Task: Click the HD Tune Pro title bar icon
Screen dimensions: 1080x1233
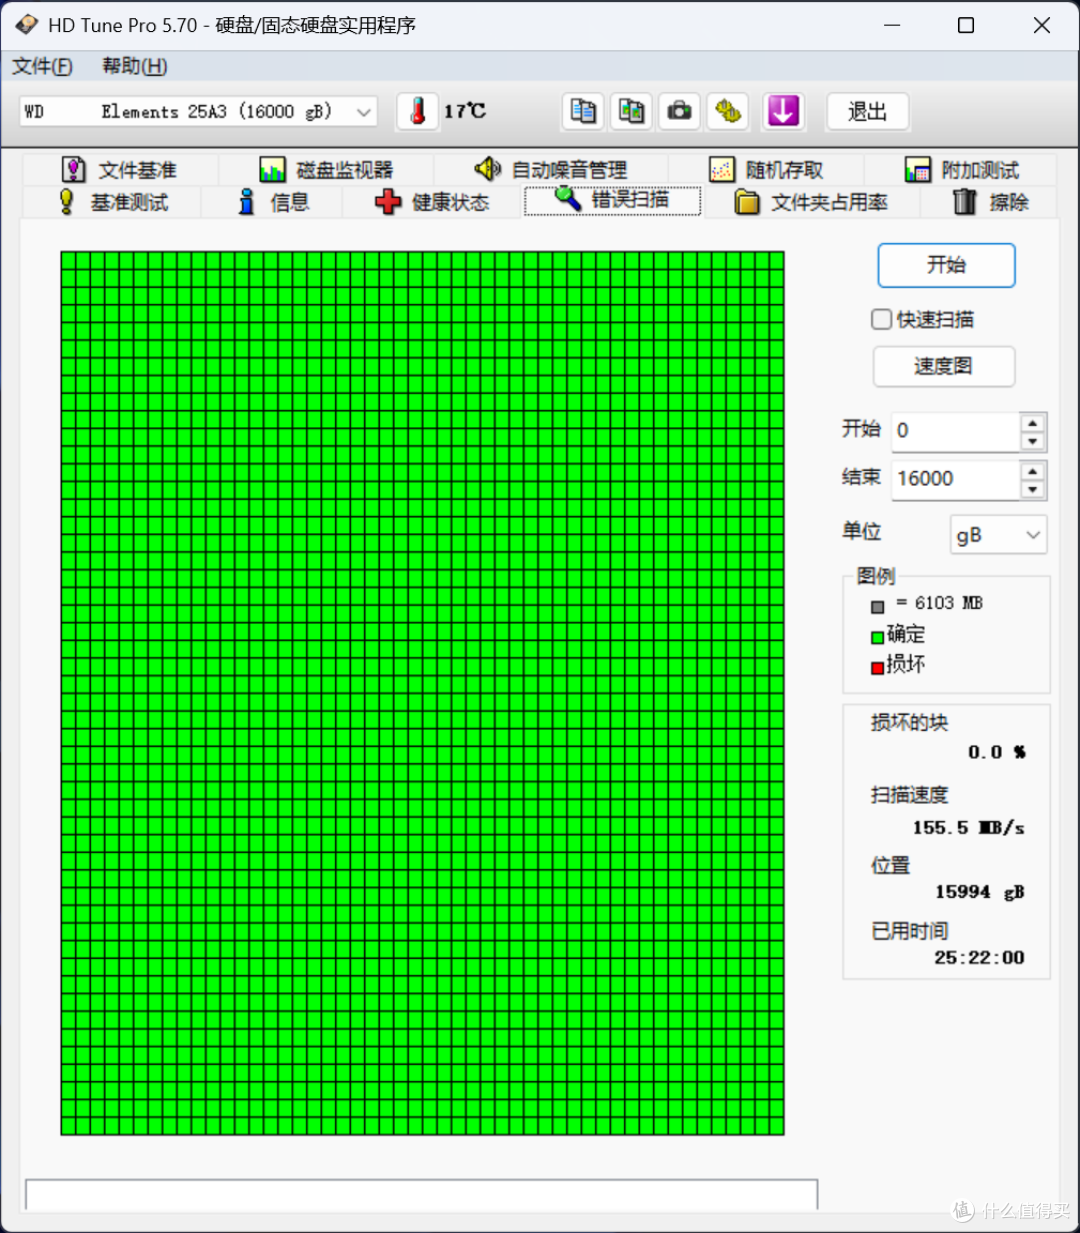Action: 26,25
